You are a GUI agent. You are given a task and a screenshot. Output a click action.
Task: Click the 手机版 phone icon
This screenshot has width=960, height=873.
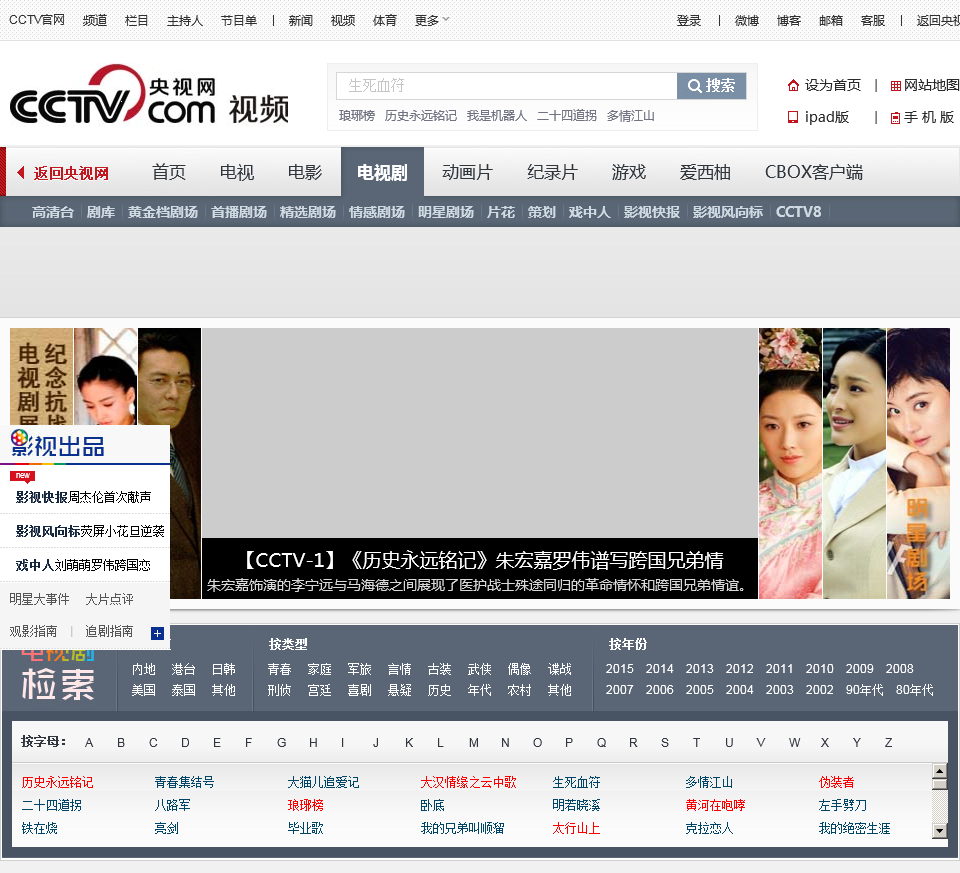pos(895,118)
